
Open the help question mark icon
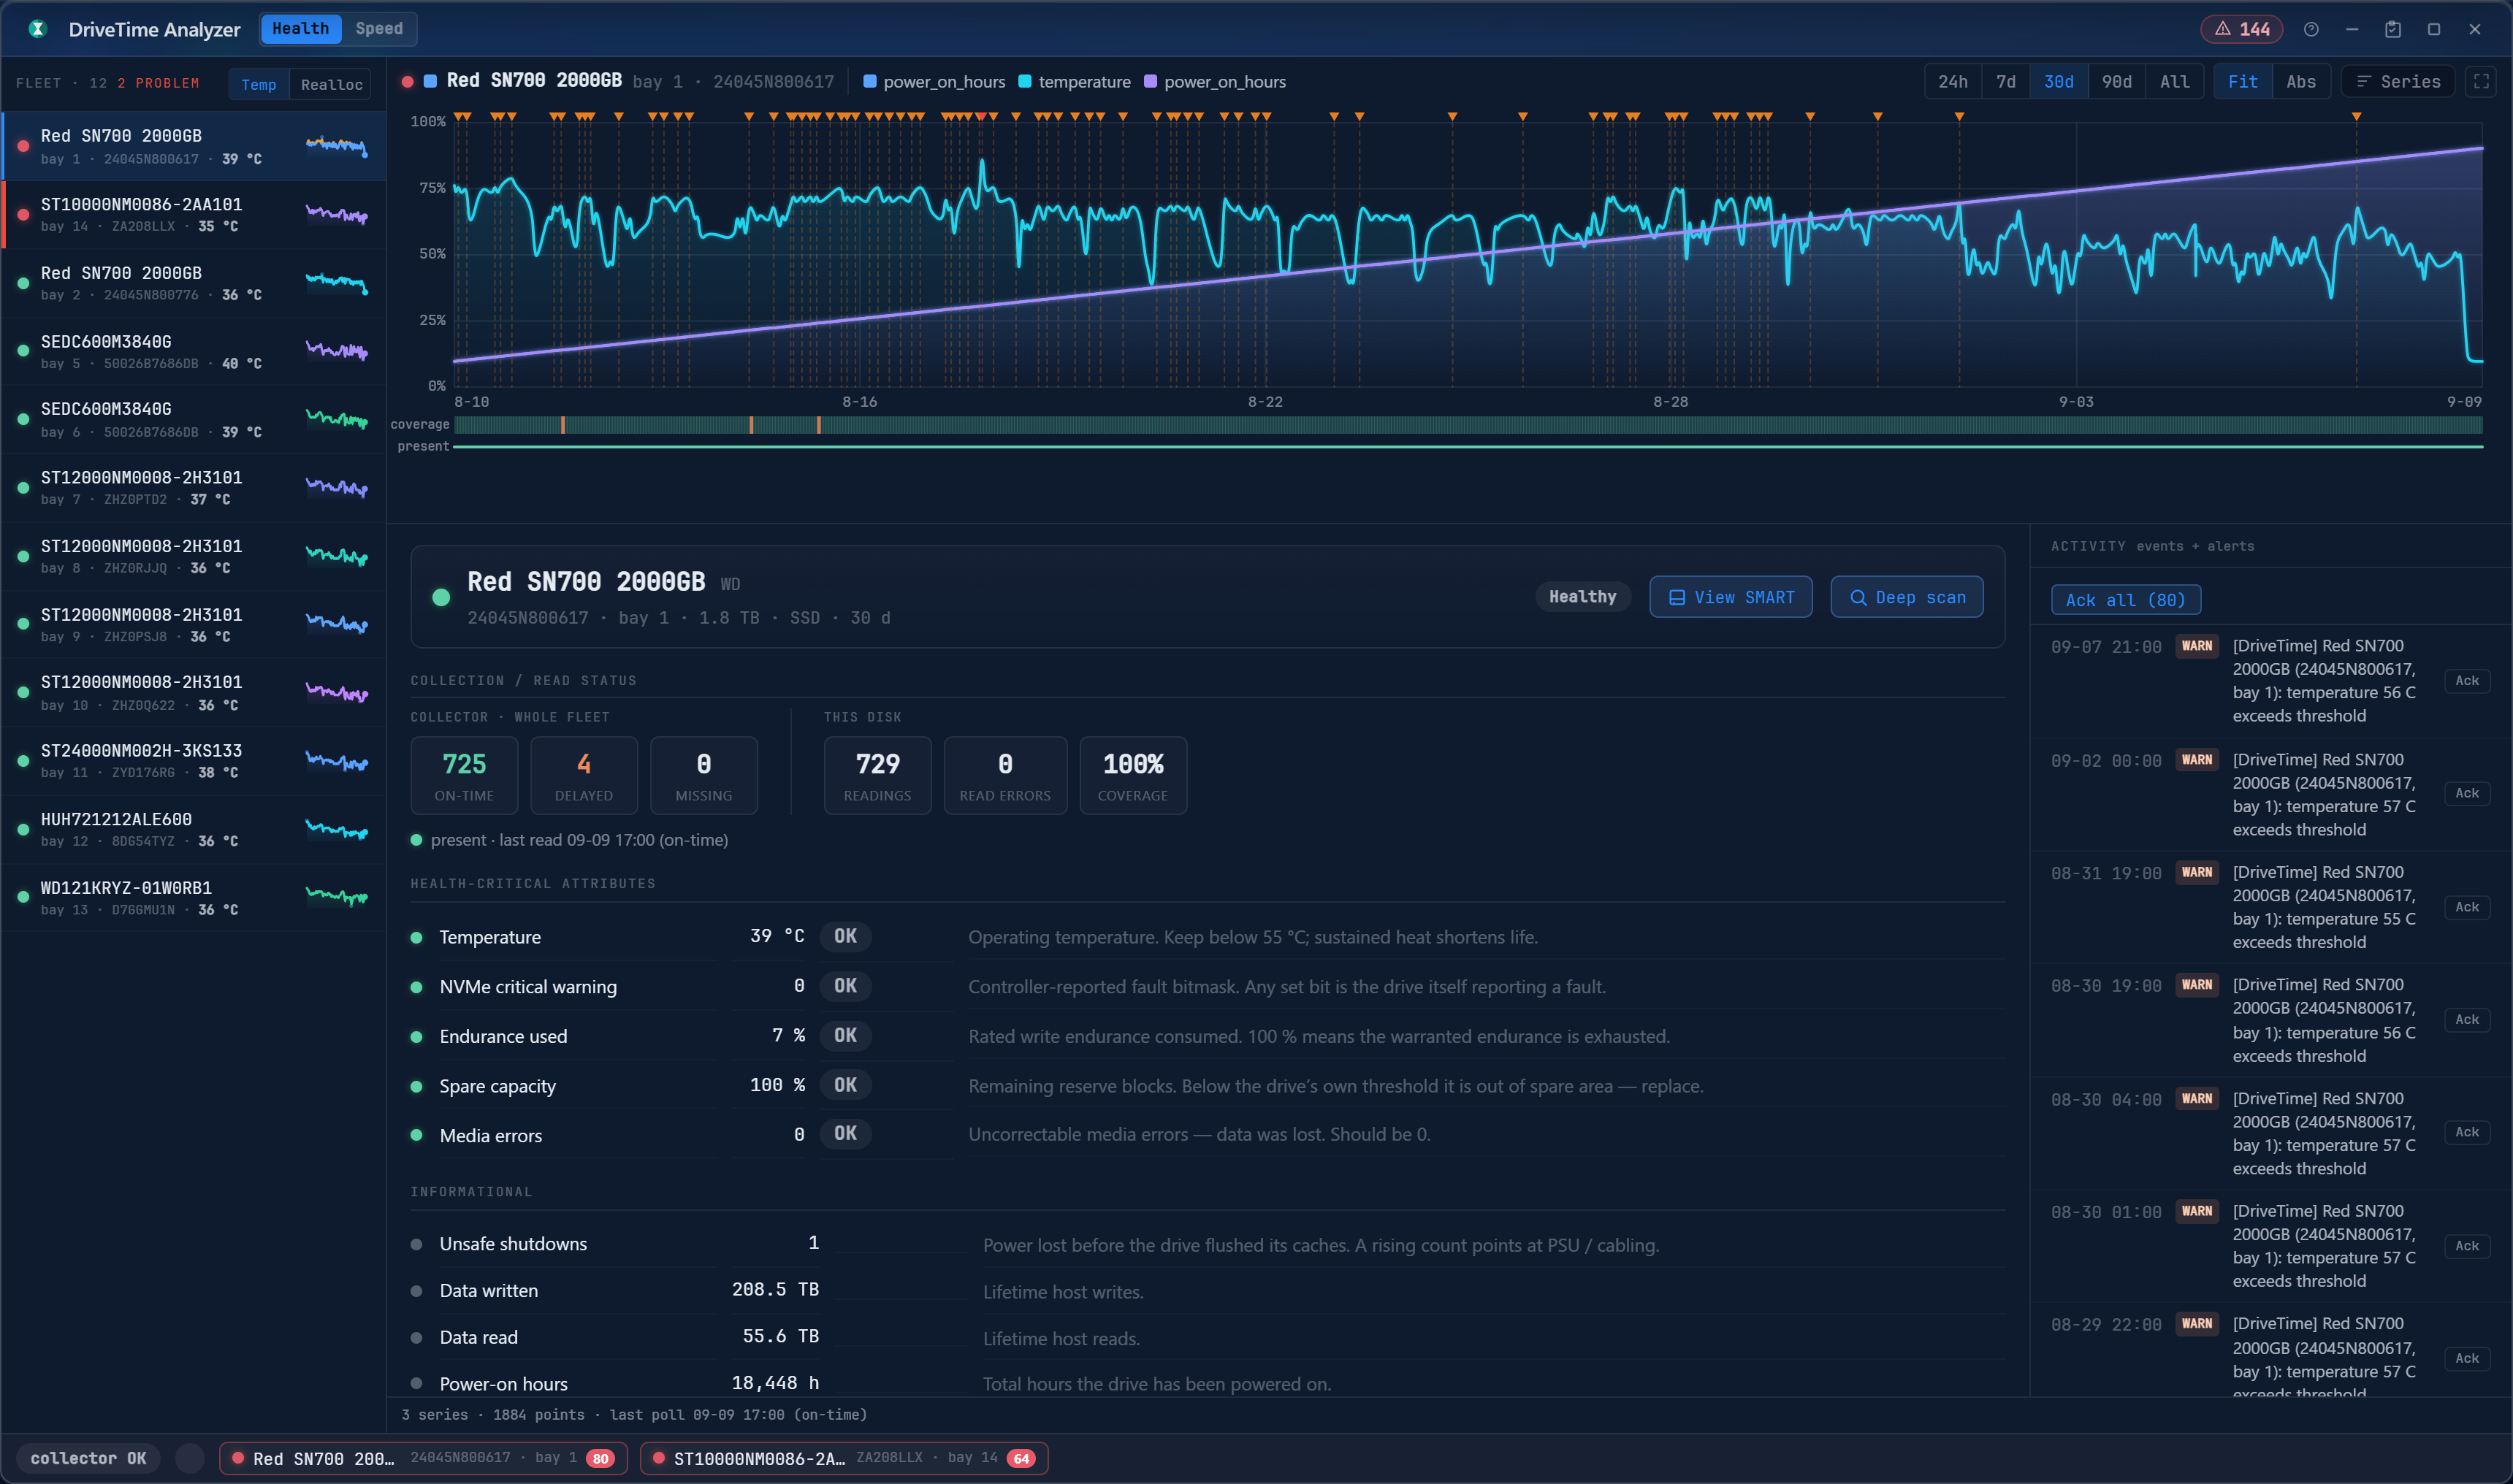coord(2311,29)
